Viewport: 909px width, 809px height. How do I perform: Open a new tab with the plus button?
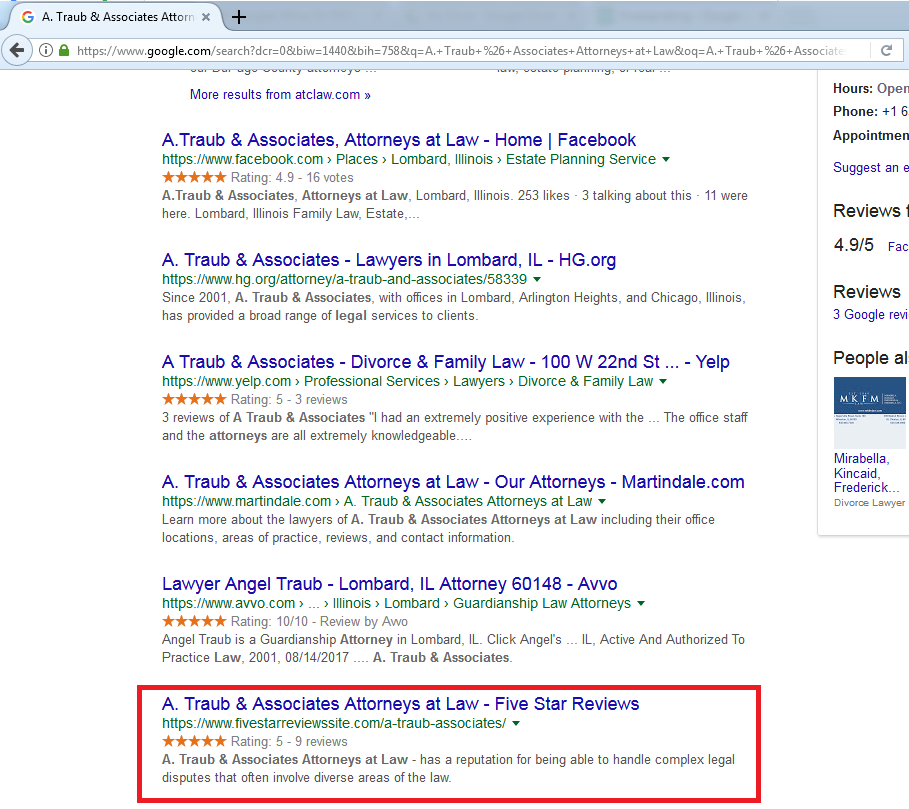pyautogui.click(x=239, y=17)
